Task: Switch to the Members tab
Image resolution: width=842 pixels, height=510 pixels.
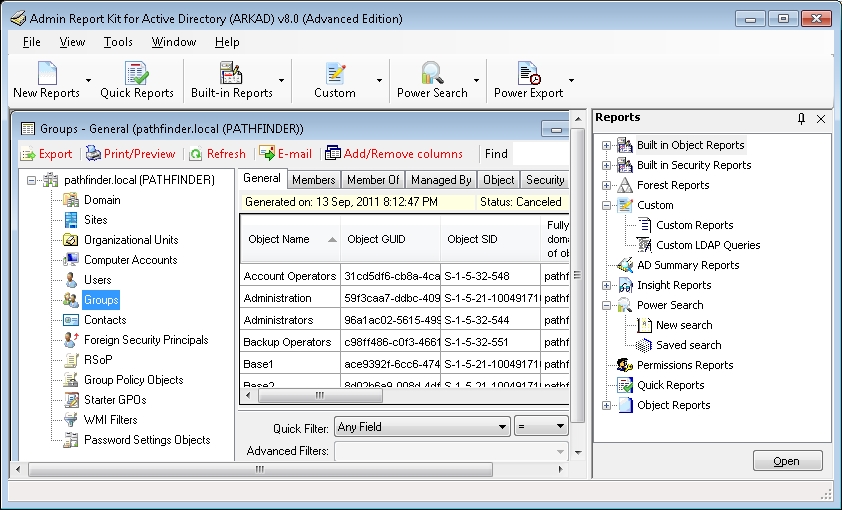Action: click(314, 180)
